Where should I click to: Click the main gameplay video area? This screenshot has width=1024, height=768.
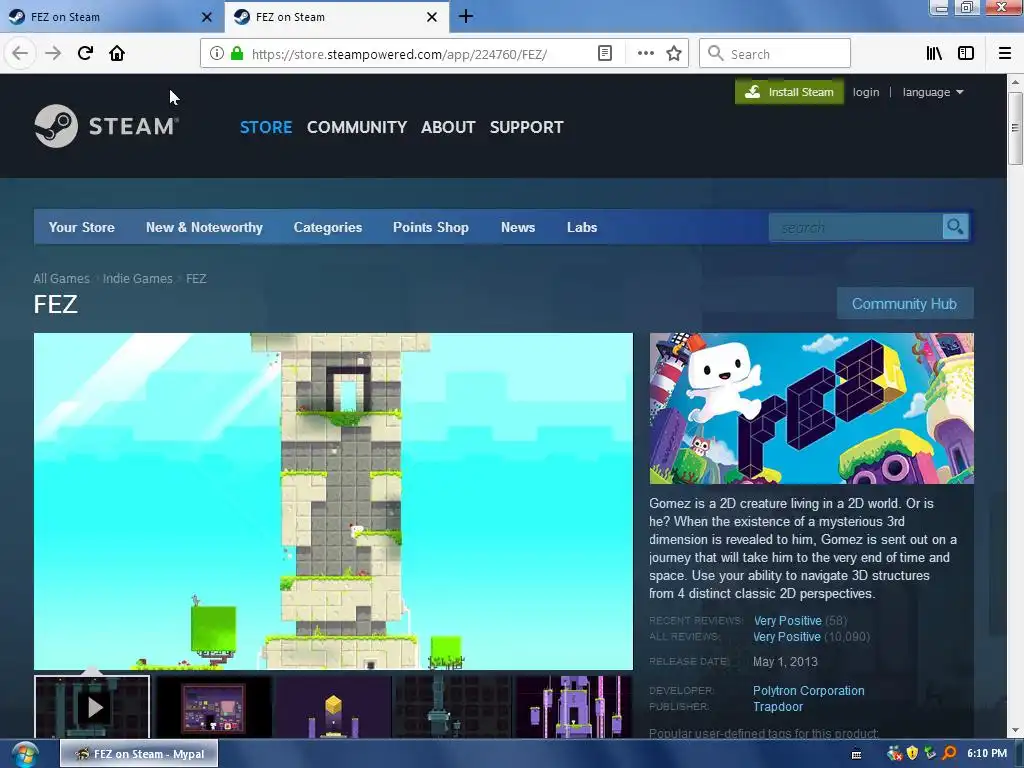coord(333,502)
